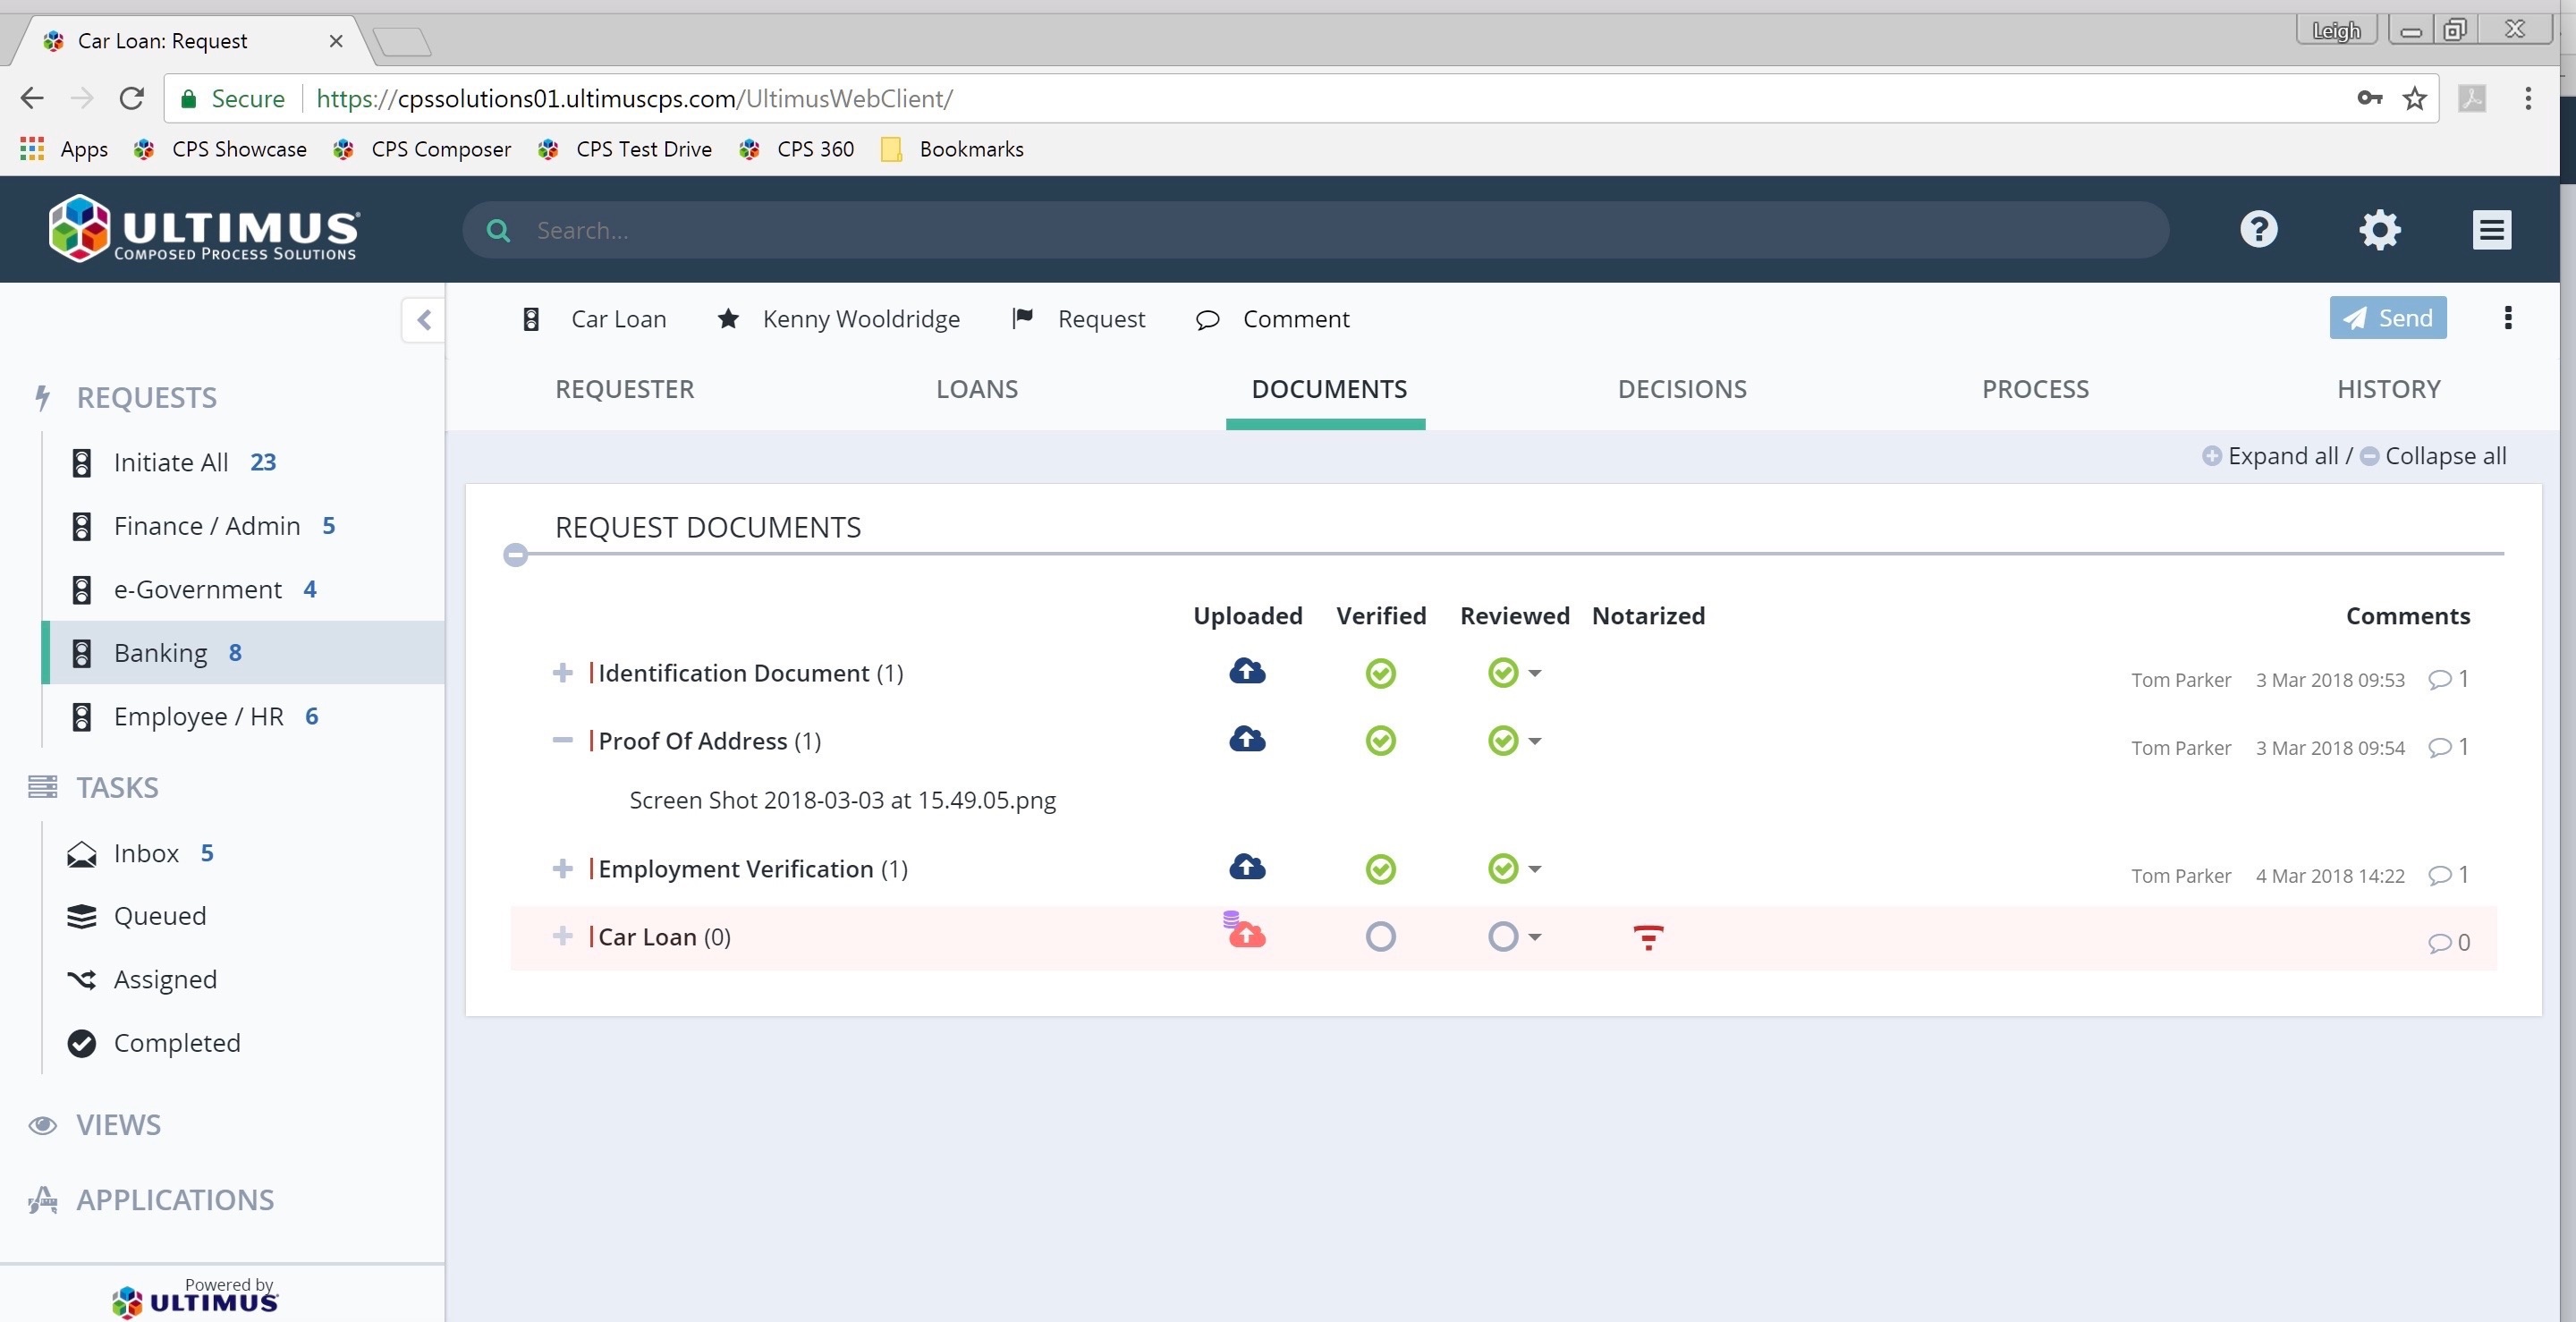Open the settings gear in the header

(x=2379, y=229)
